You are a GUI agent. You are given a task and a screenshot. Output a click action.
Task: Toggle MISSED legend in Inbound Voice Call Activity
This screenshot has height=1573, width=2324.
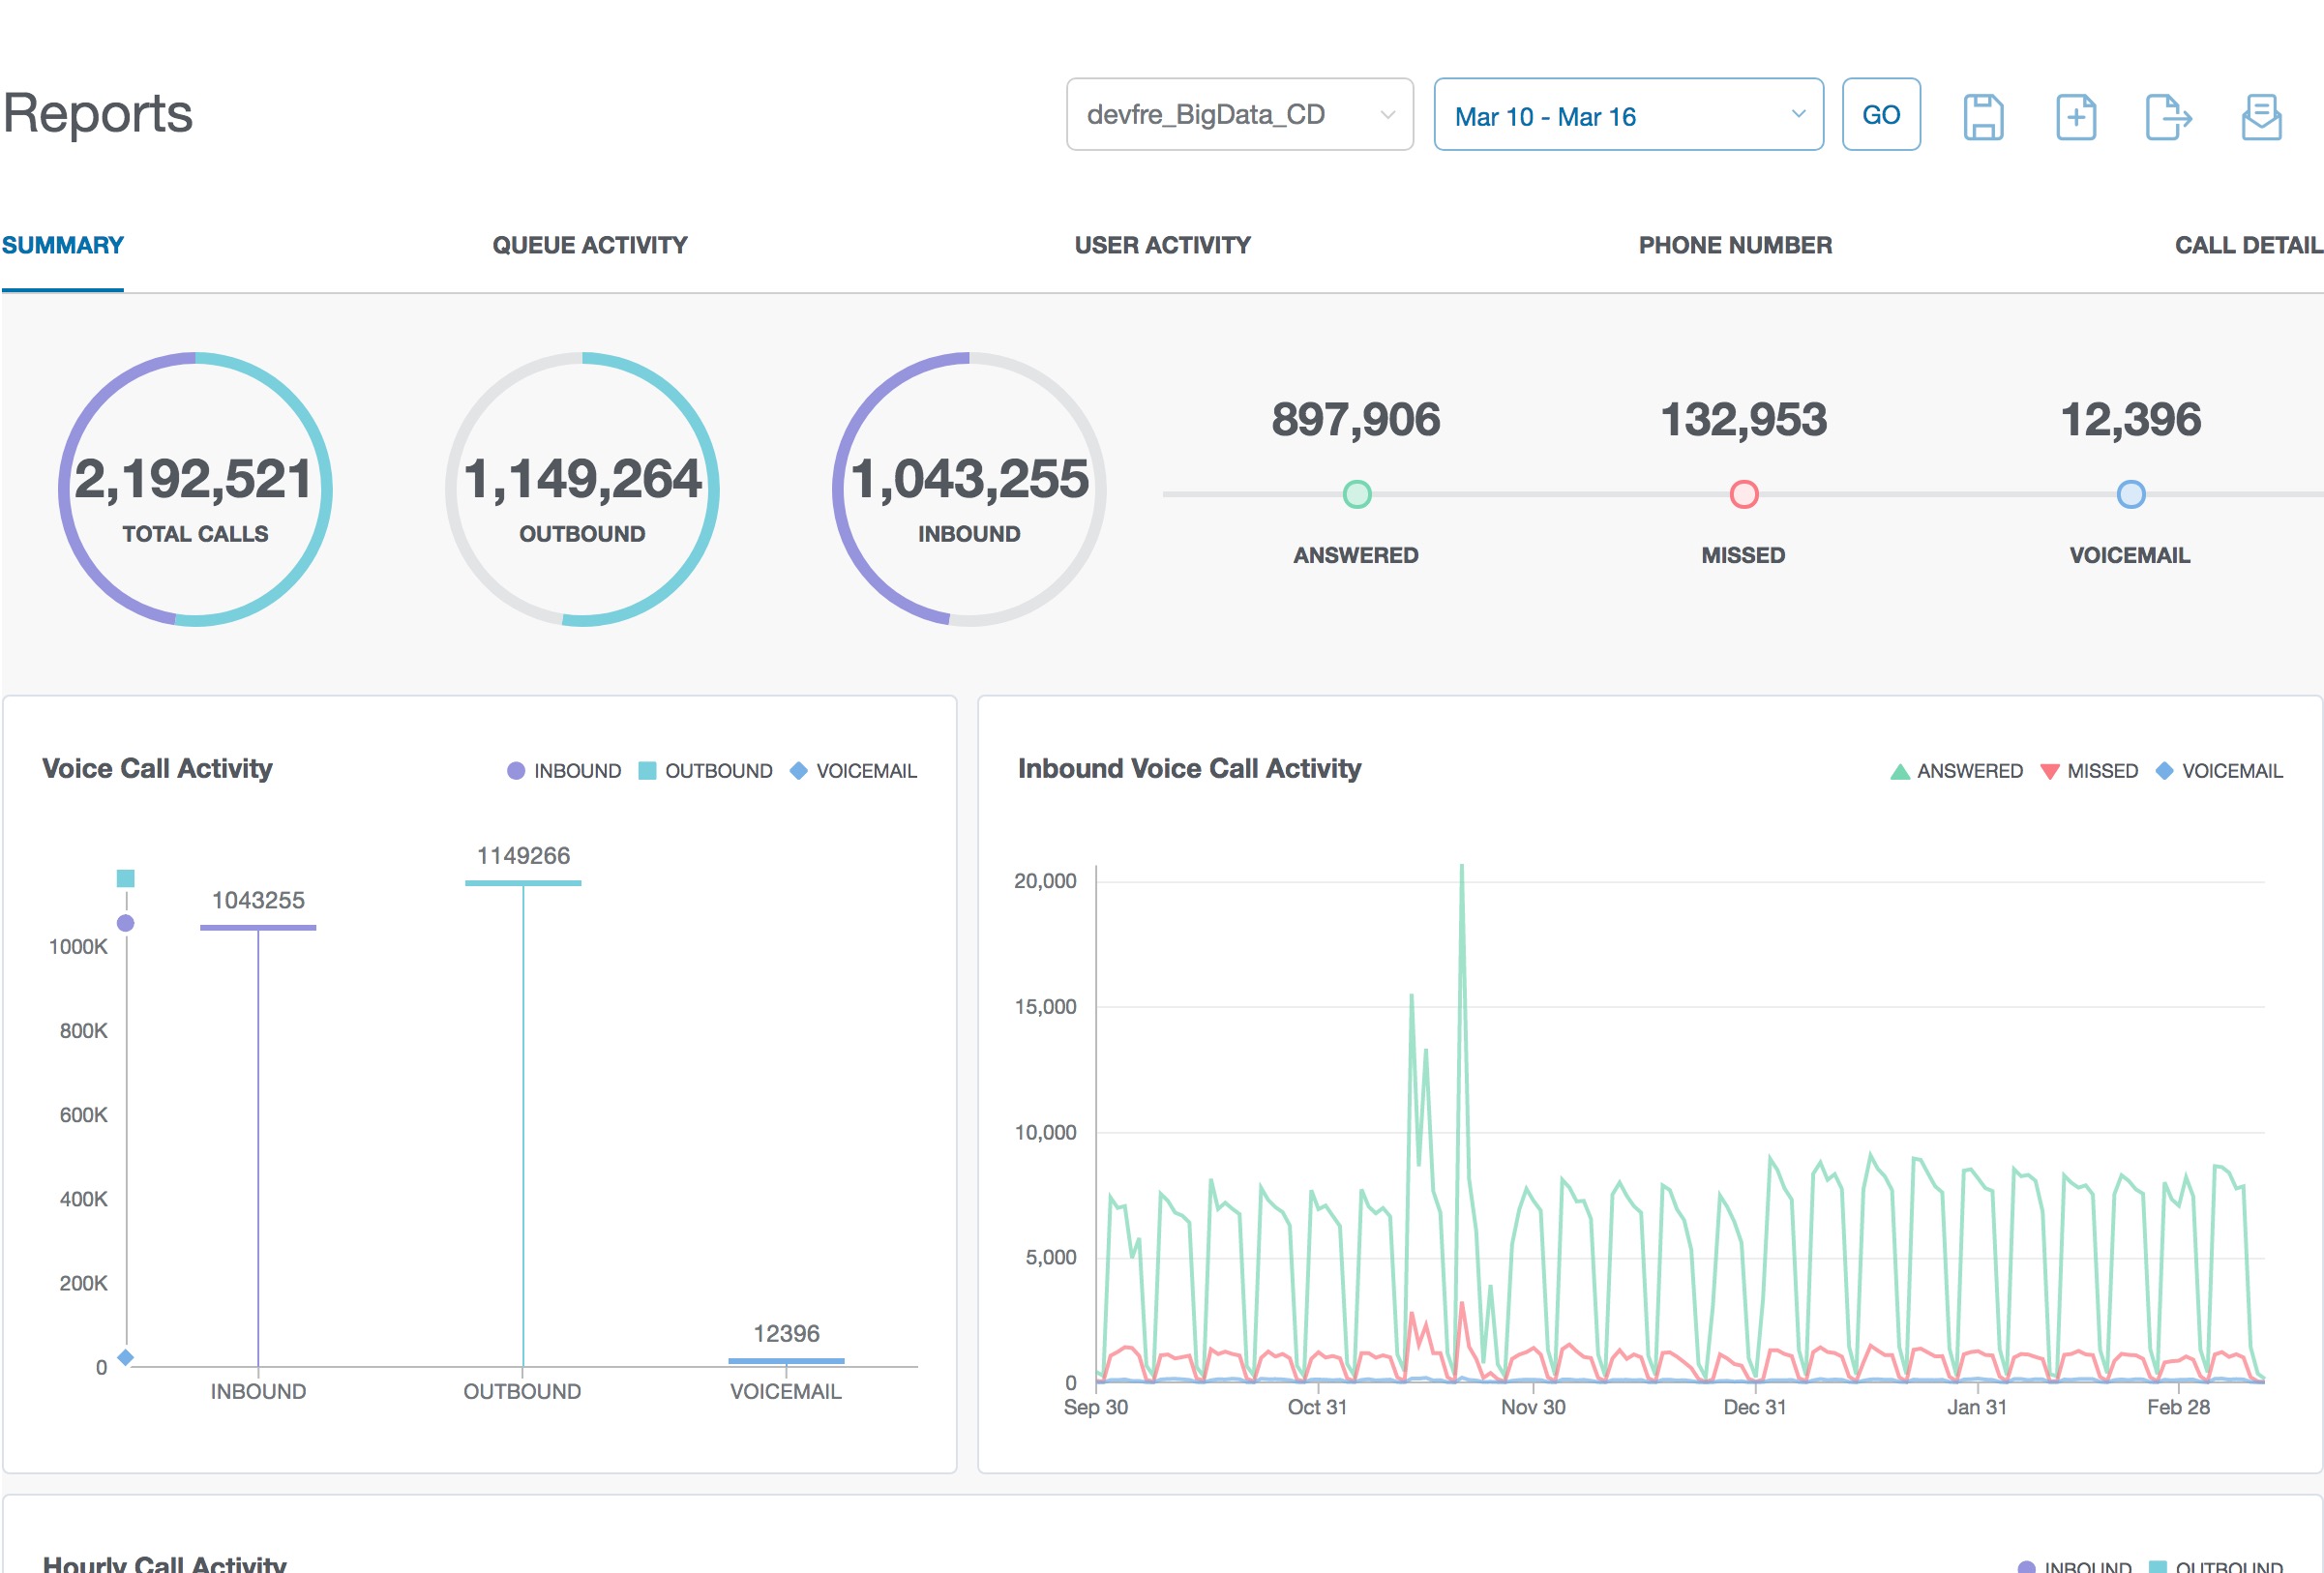(x=2088, y=771)
